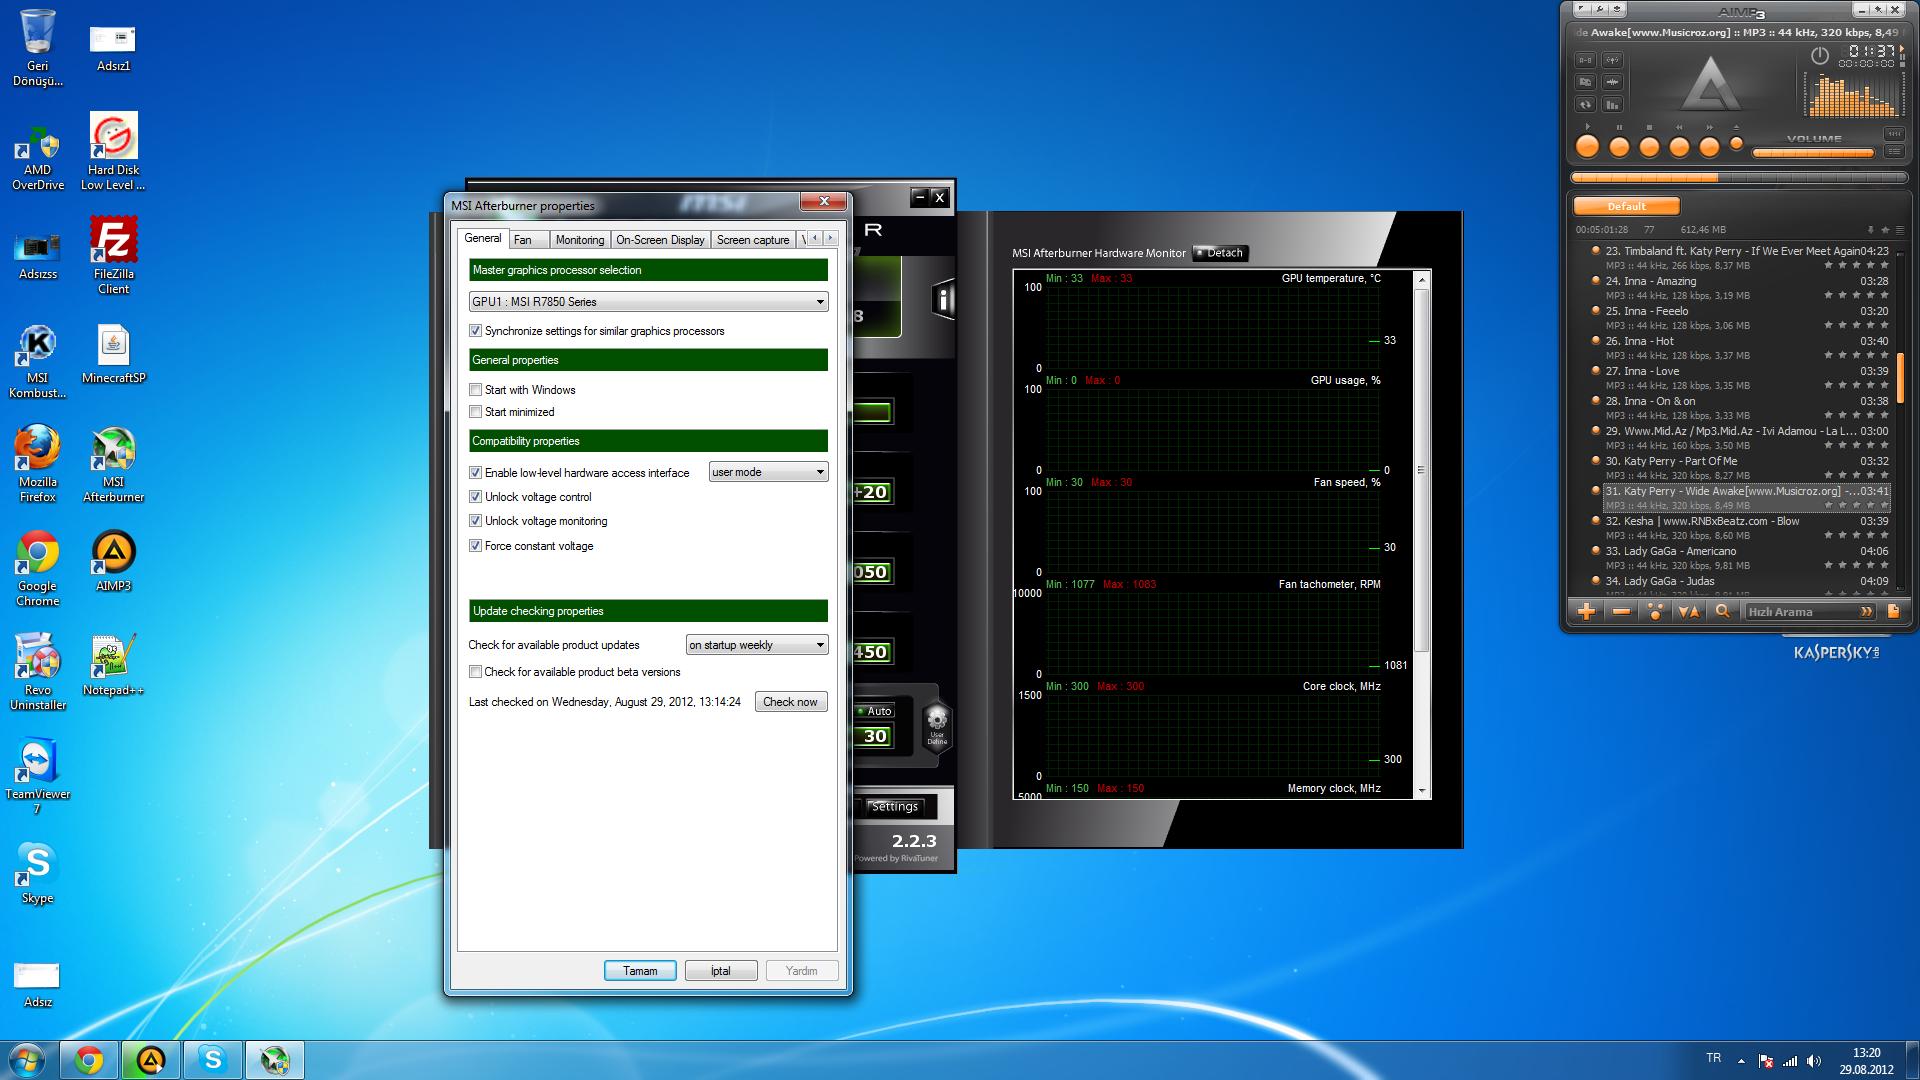The image size is (1920, 1080).
Task: Open playlist miscellaneous dots icon
Action: (1655, 612)
